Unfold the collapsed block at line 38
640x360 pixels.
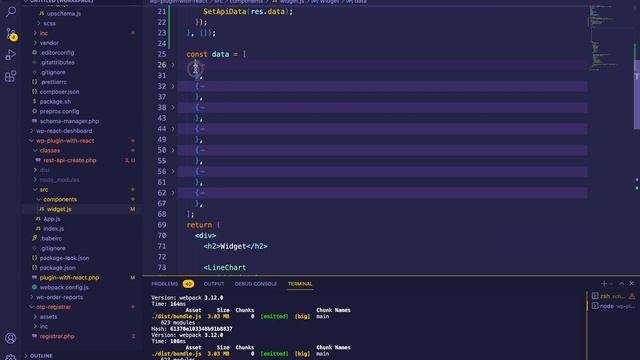[x=173, y=107]
